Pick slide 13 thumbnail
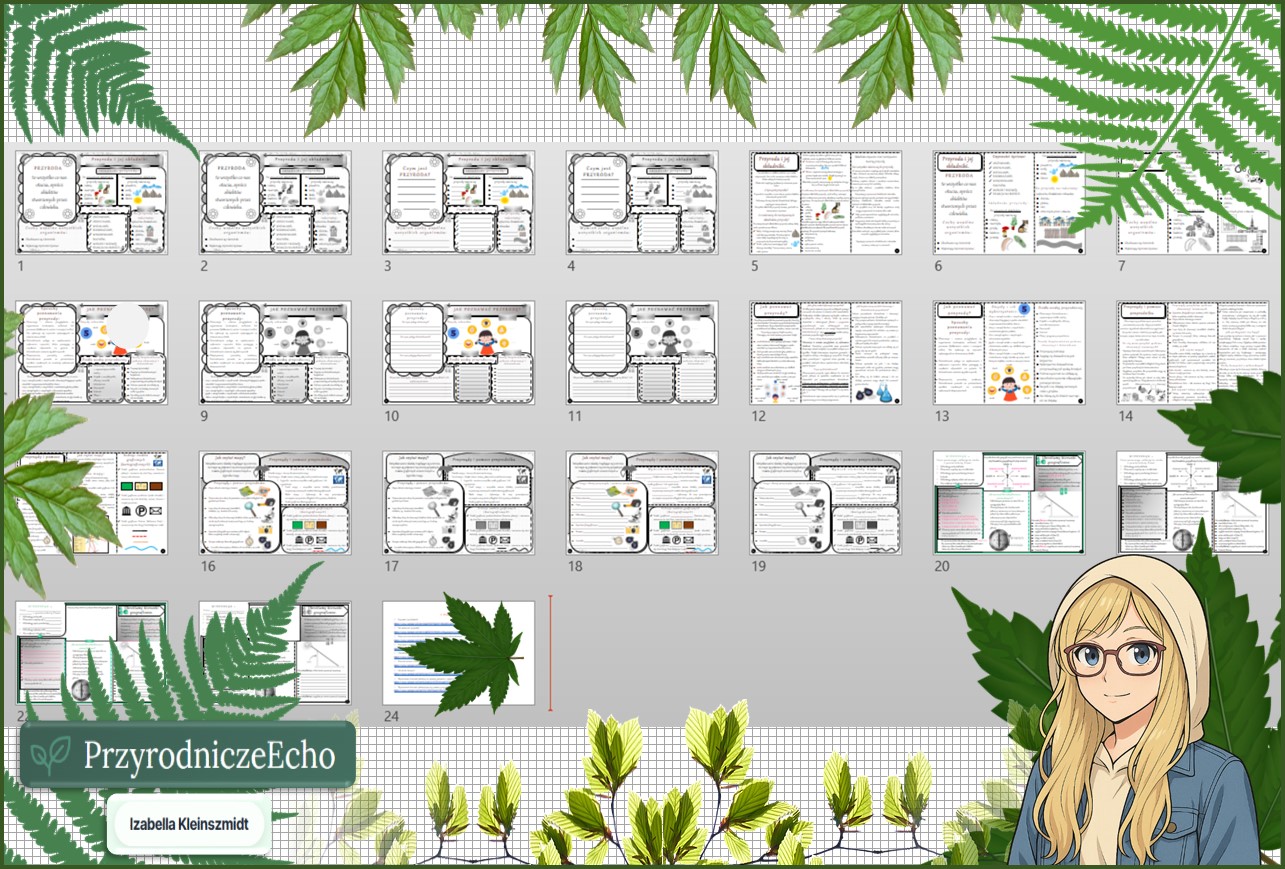Screen dimensions: 1285x869 [x=1009, y=353]
